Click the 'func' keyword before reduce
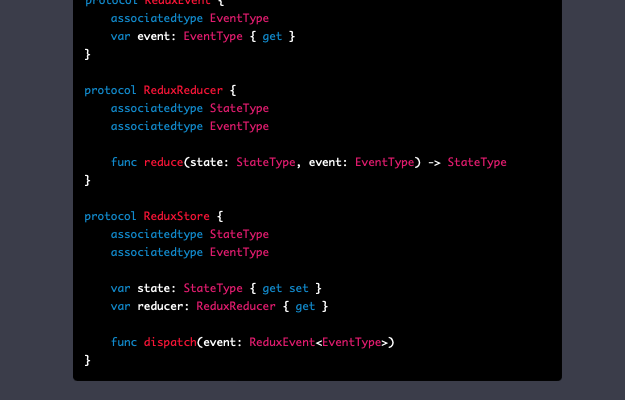This screenshot has width=625, height=400. (124, 162)
